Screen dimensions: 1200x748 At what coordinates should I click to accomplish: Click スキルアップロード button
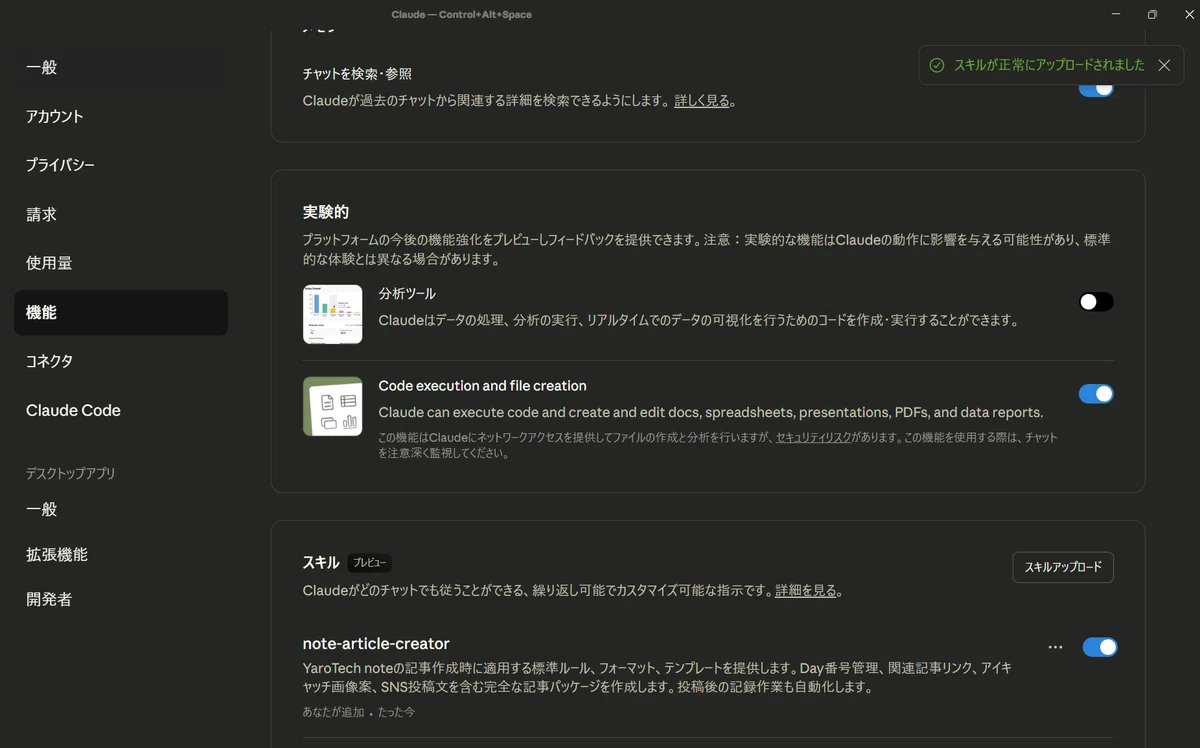(1063, 567)
